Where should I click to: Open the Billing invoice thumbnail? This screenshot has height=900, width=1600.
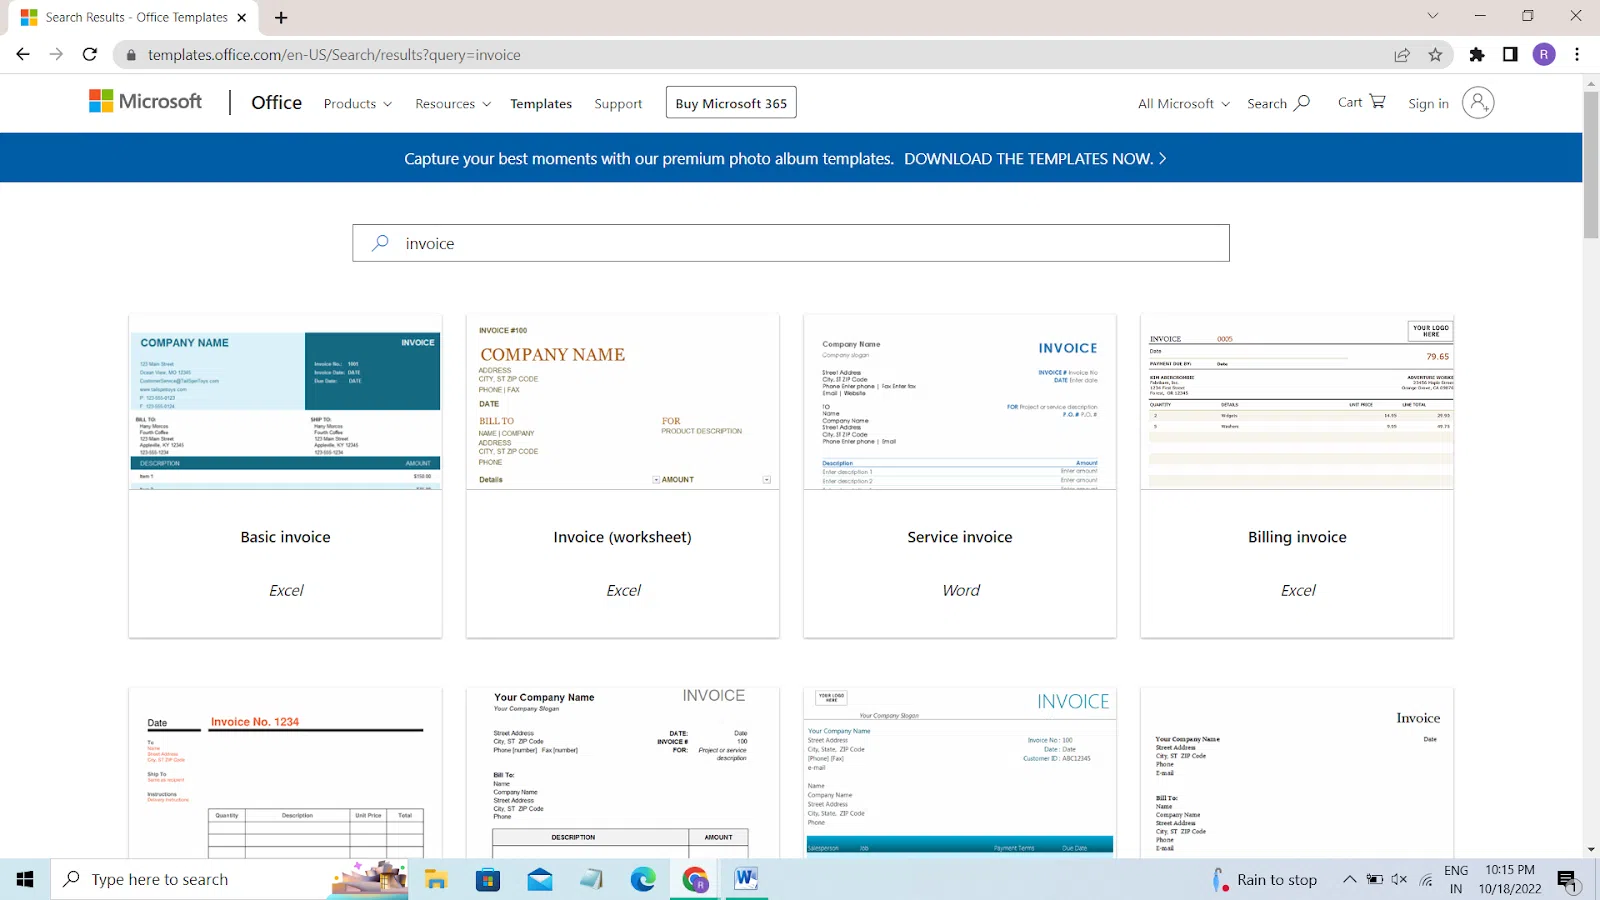[1297, 403]
